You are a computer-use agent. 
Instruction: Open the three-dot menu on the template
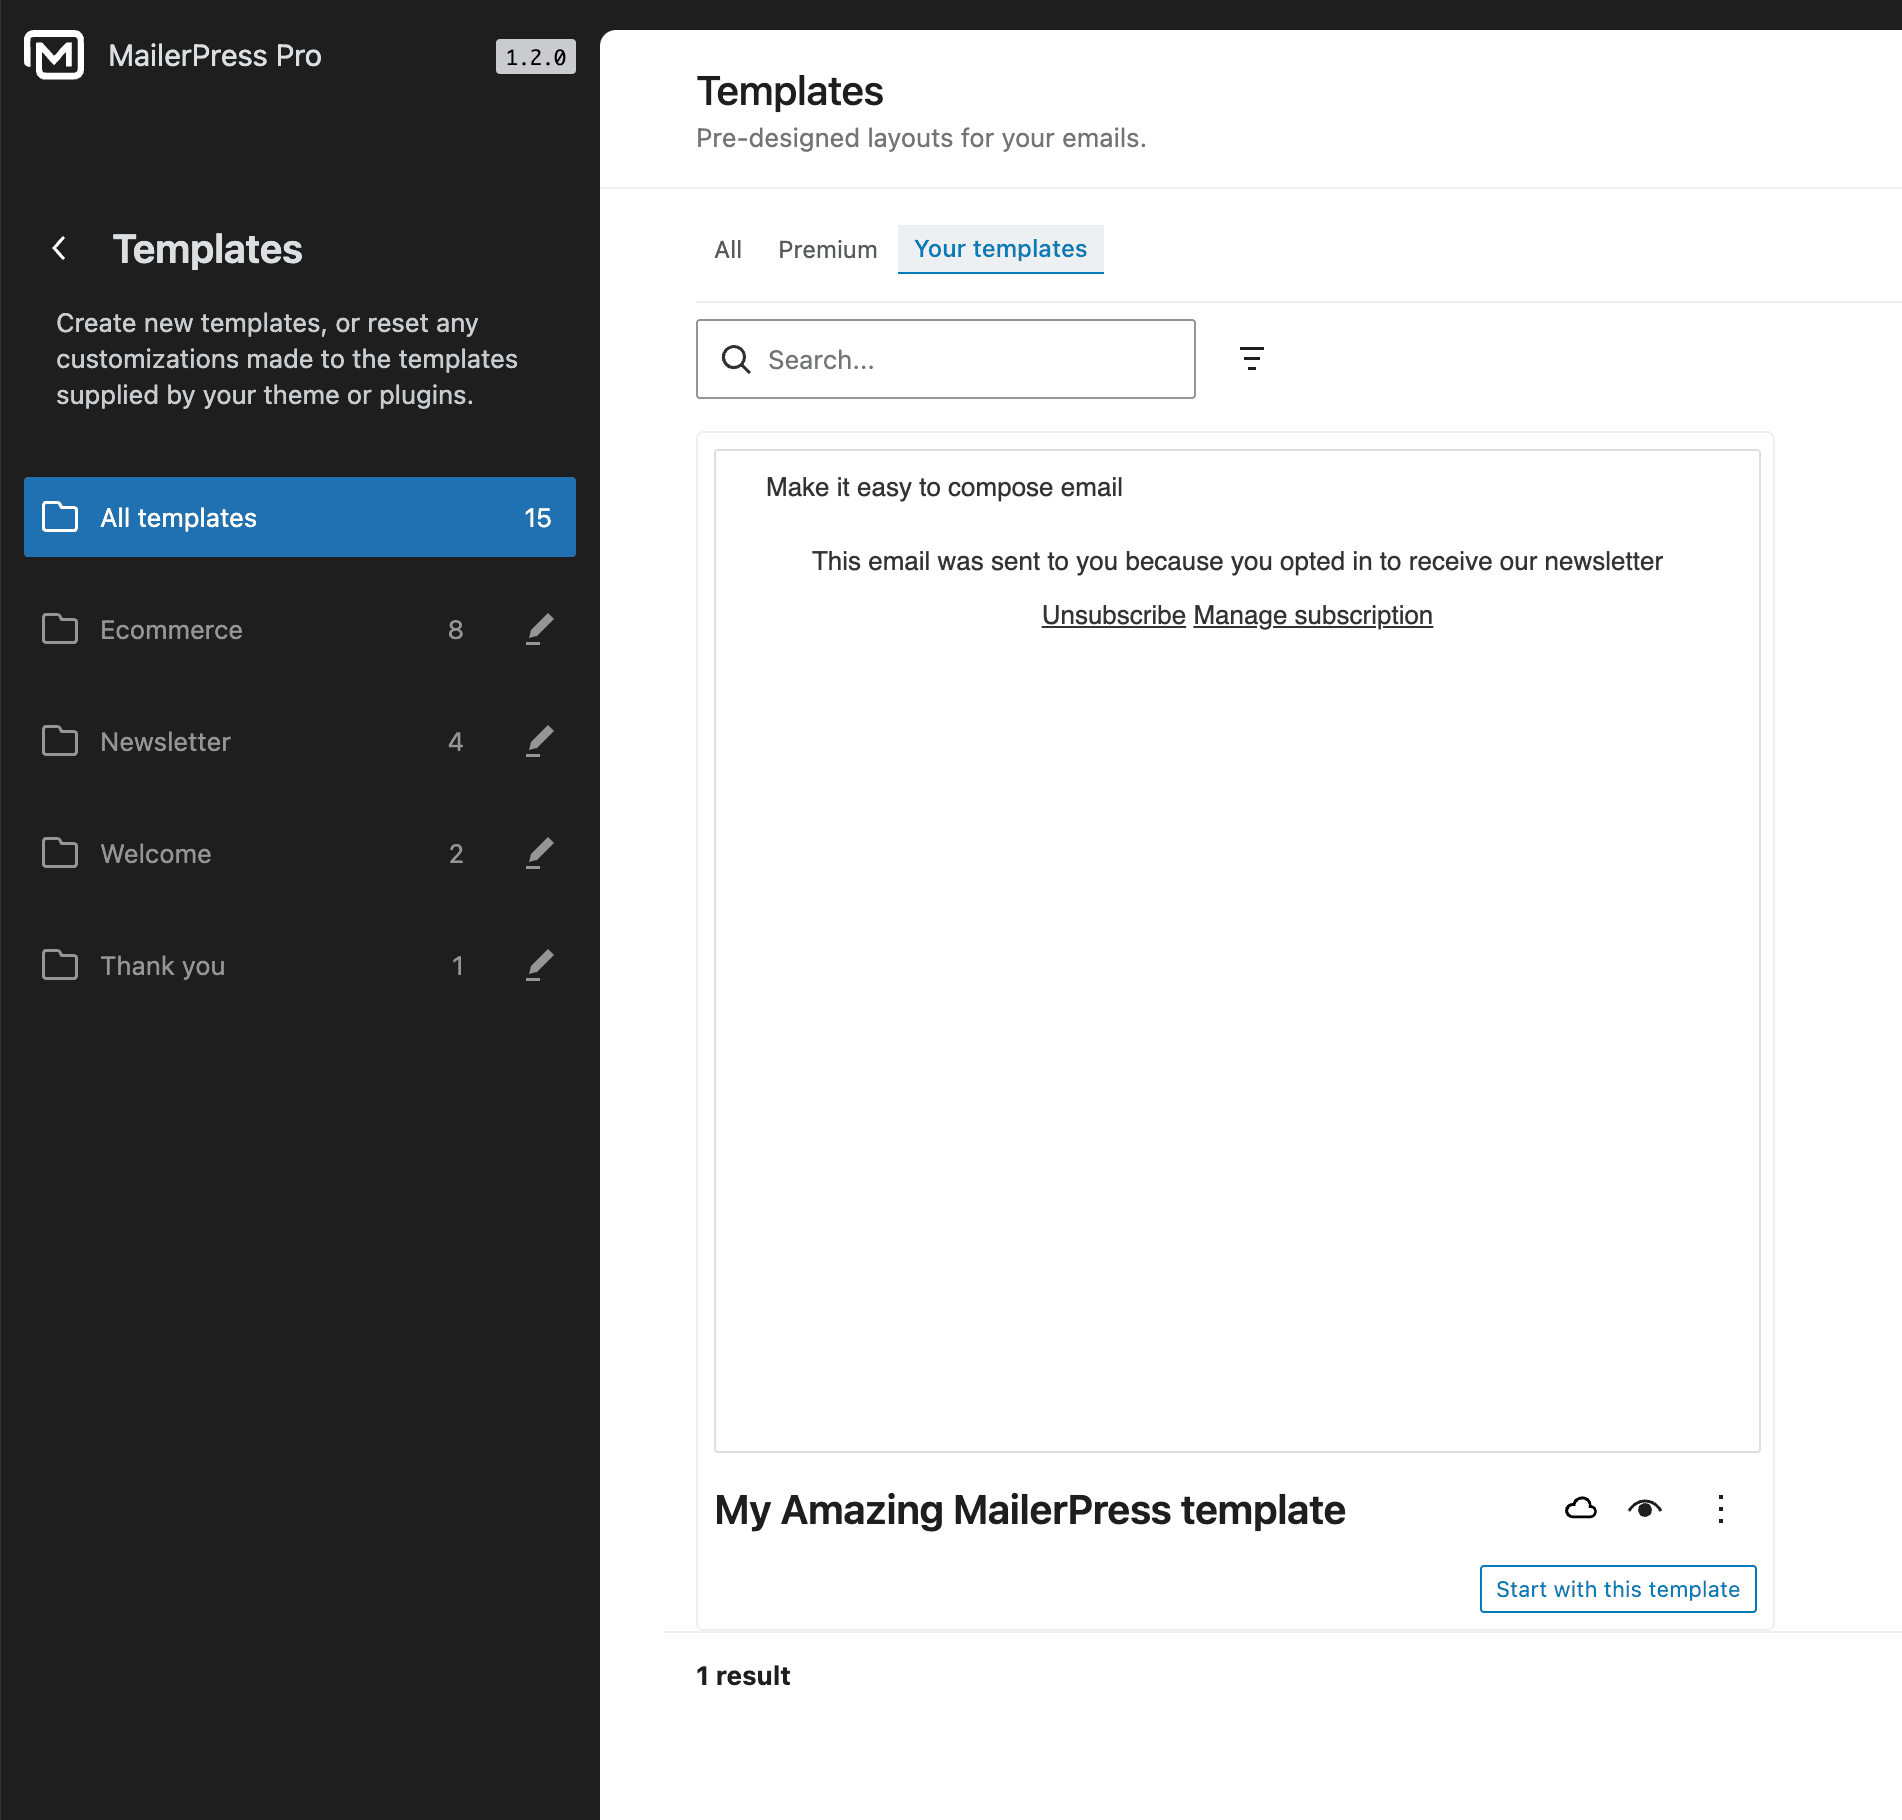pos(1720,1509)
